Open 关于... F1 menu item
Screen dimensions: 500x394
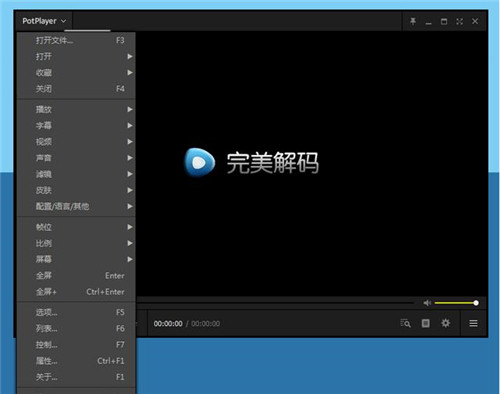tap(76, 377)
